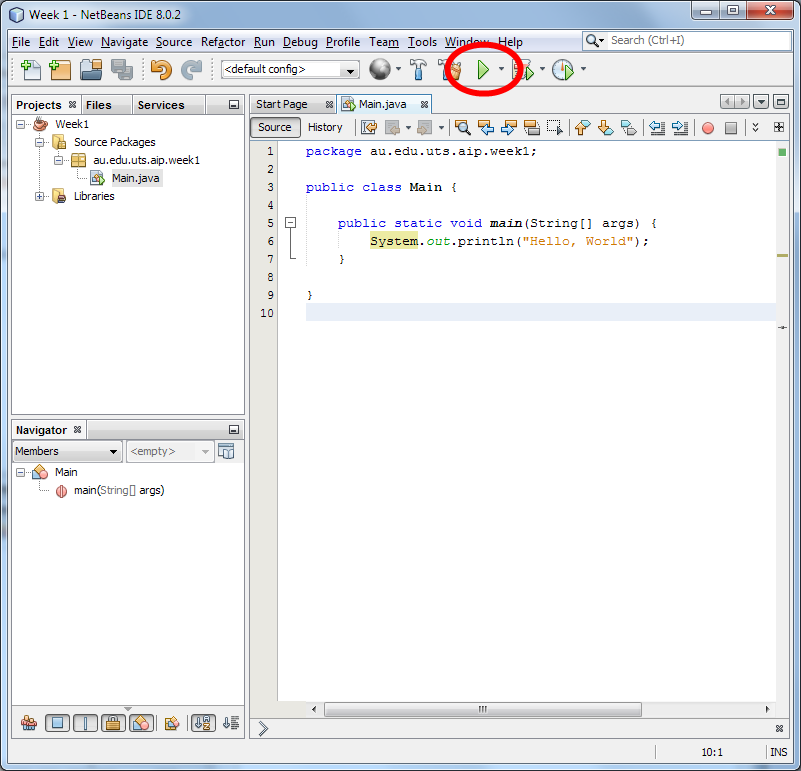Click the New File toolbar icon
Image resolution: width=801 pixels, height=771 pixels.
31,70
